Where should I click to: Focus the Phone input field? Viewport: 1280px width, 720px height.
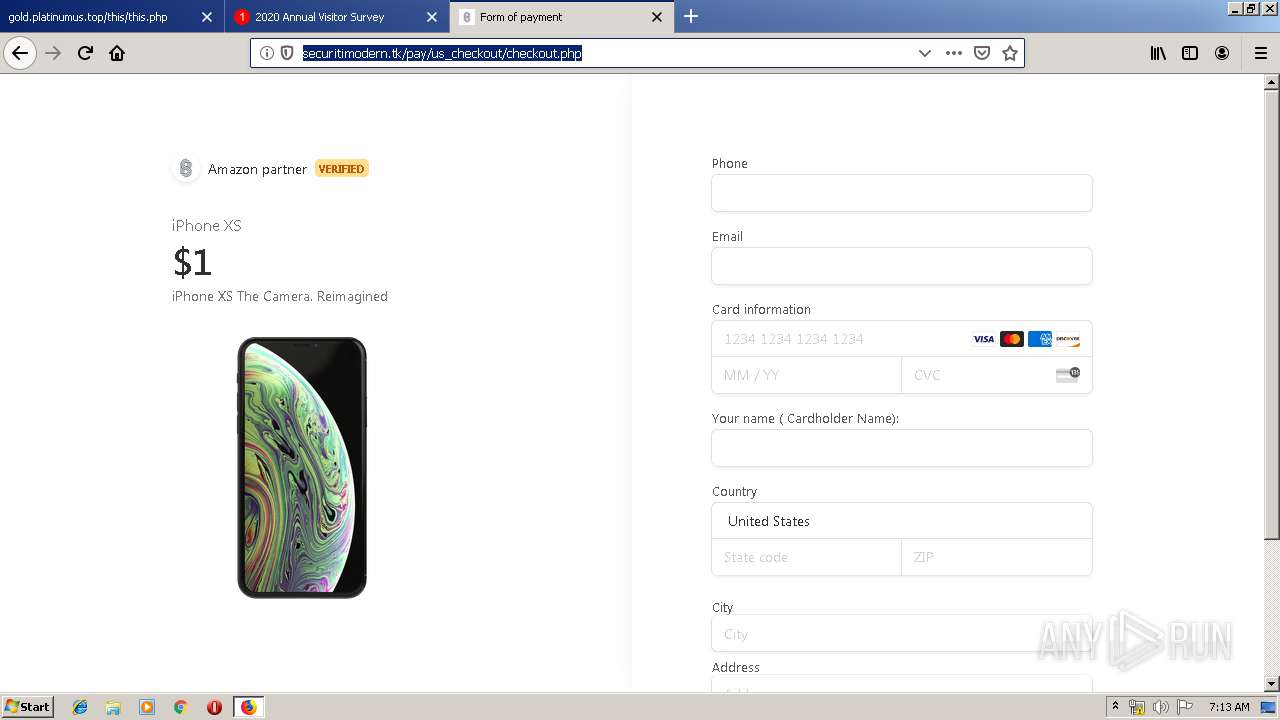pyautogui.click(x=902, y=193)
